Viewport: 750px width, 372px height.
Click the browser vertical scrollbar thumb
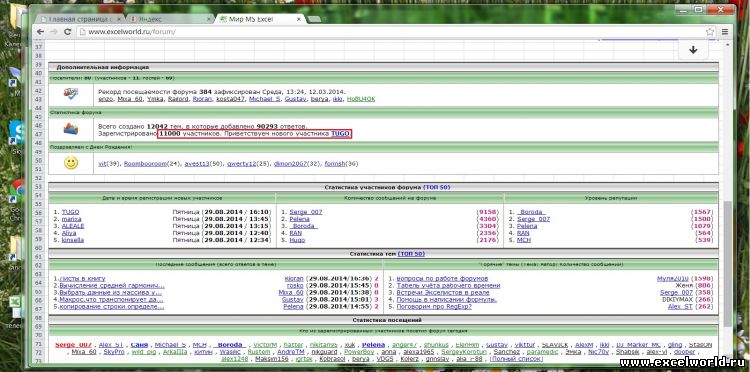point(727,263)
